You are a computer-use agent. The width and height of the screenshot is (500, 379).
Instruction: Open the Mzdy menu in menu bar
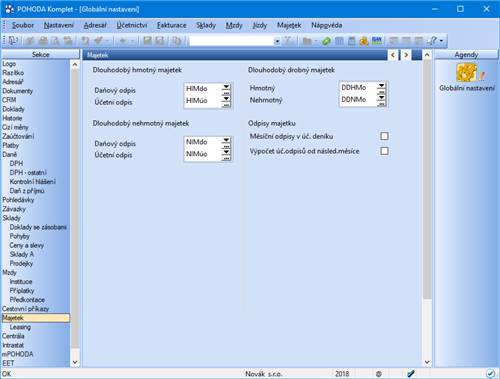234,25
